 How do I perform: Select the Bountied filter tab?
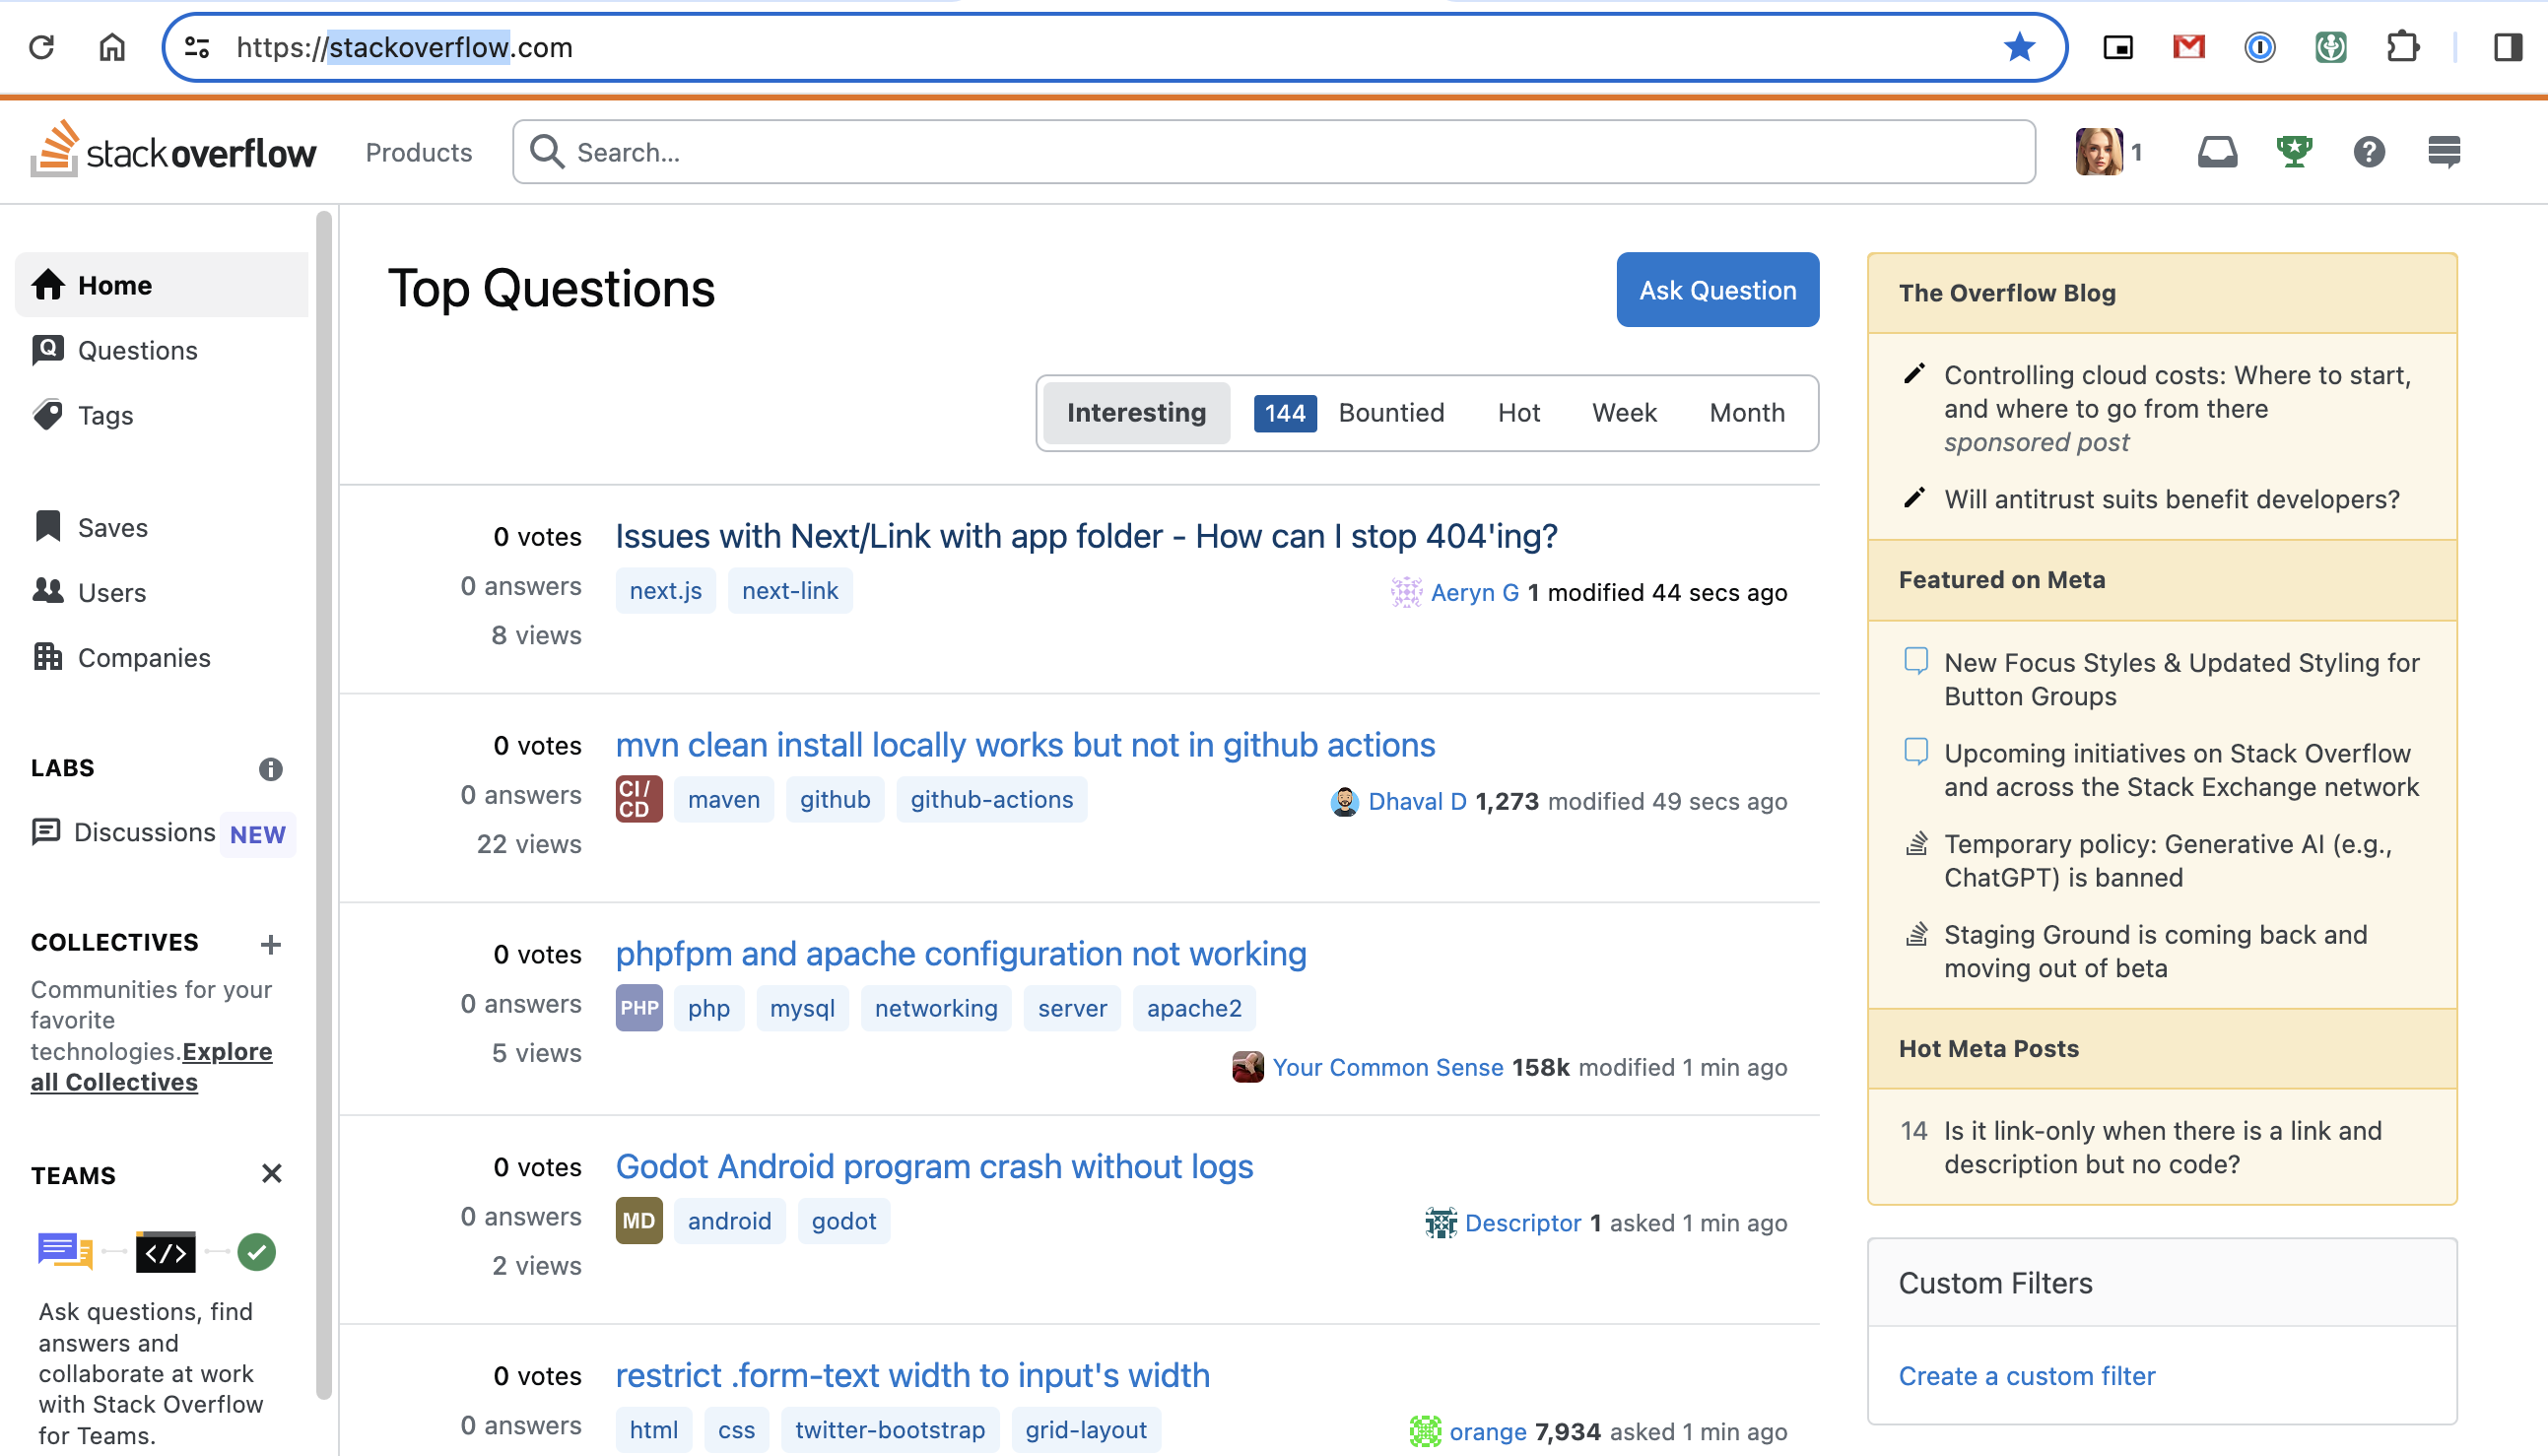pyautogui.click(x=1349, y=413)
